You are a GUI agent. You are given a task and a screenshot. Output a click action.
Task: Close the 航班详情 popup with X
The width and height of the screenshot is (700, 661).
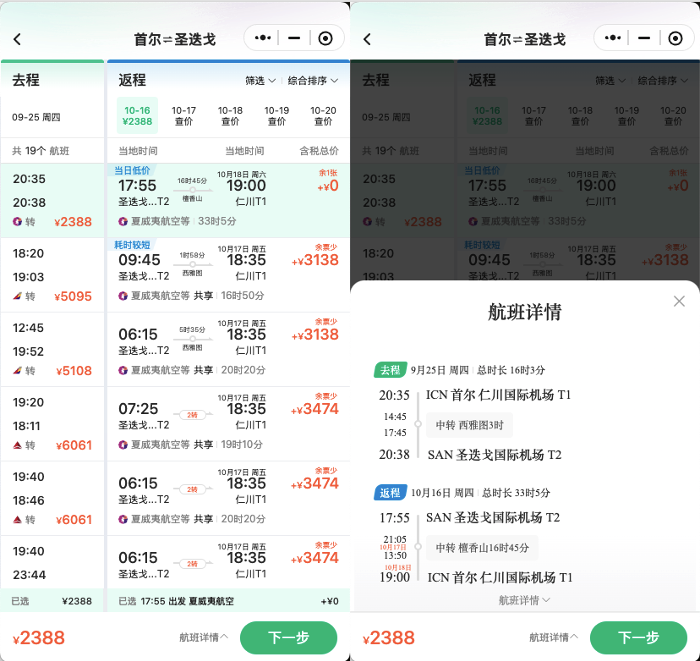[679, 301]
